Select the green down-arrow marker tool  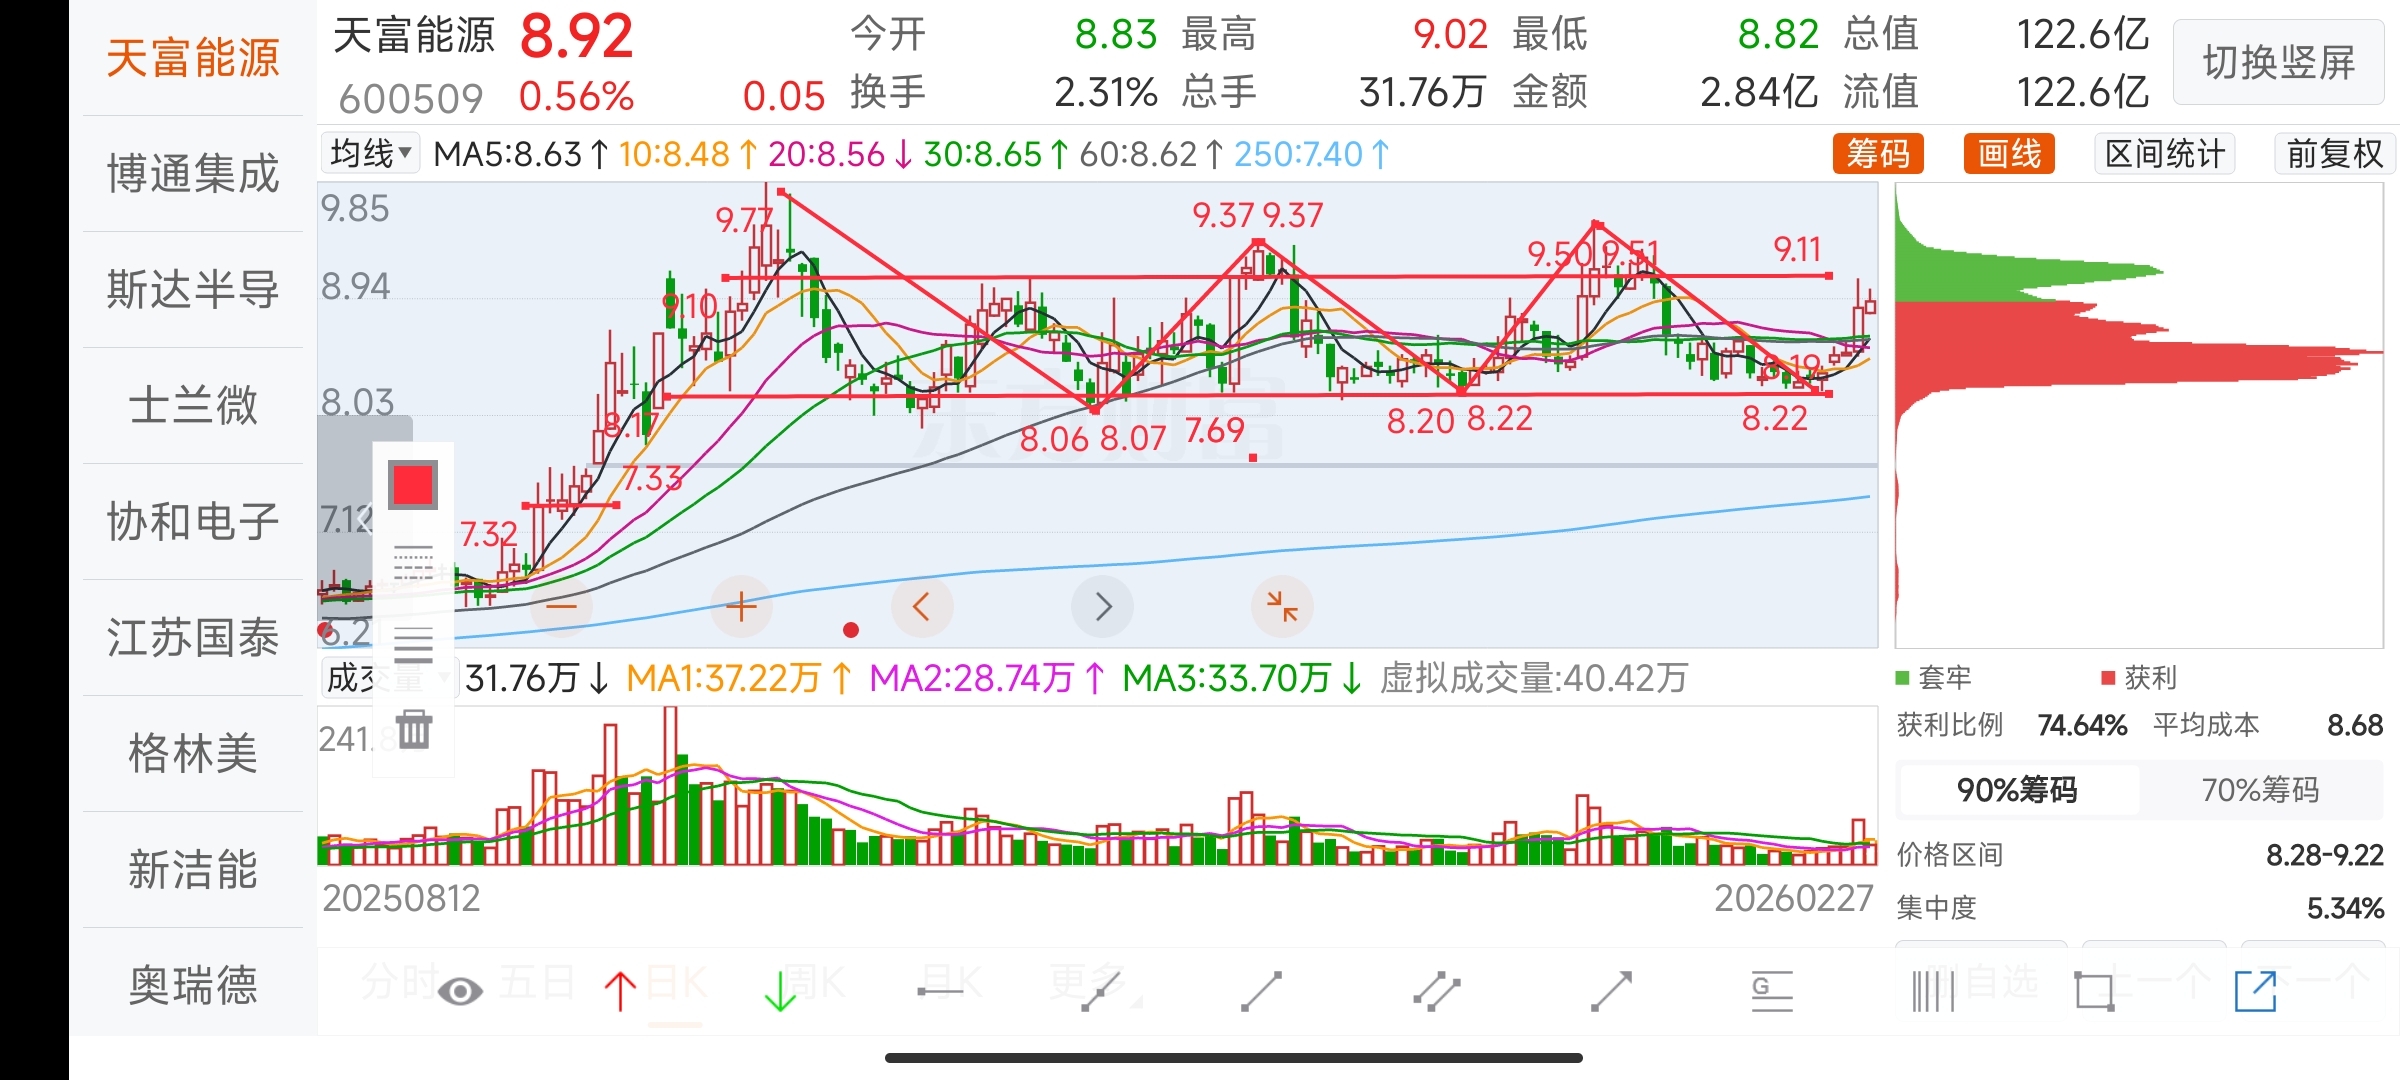click(780, 991)
